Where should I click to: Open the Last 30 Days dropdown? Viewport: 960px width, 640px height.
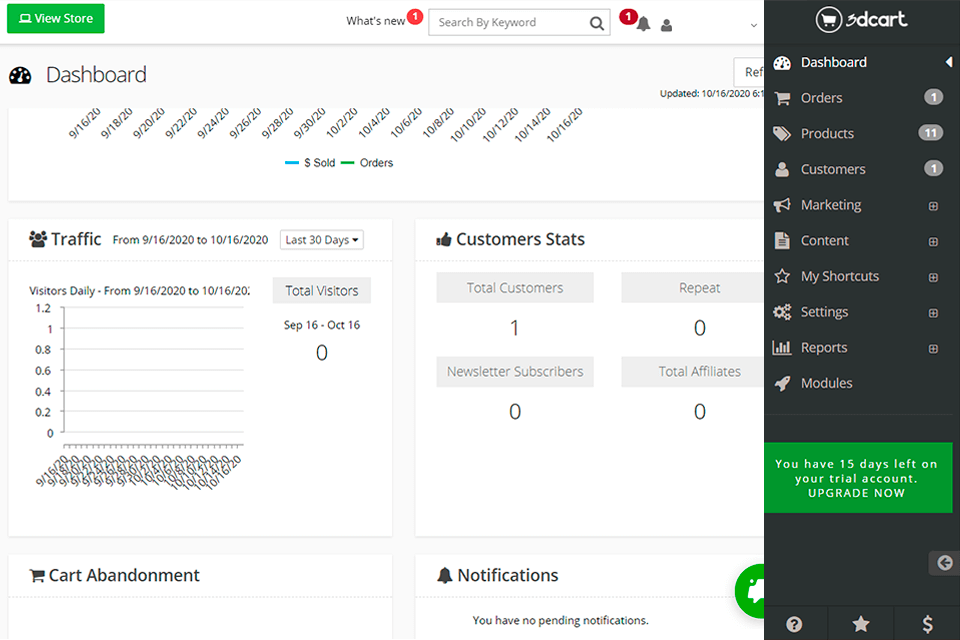point(322,240)
